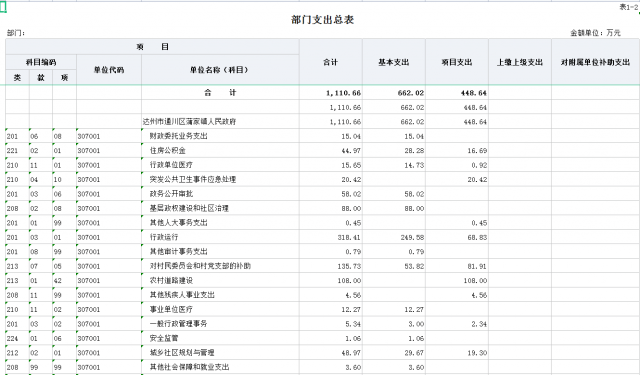Select the 类 sub-header cell
Viewport: 640px width, 375px height.
pos(17,78)
